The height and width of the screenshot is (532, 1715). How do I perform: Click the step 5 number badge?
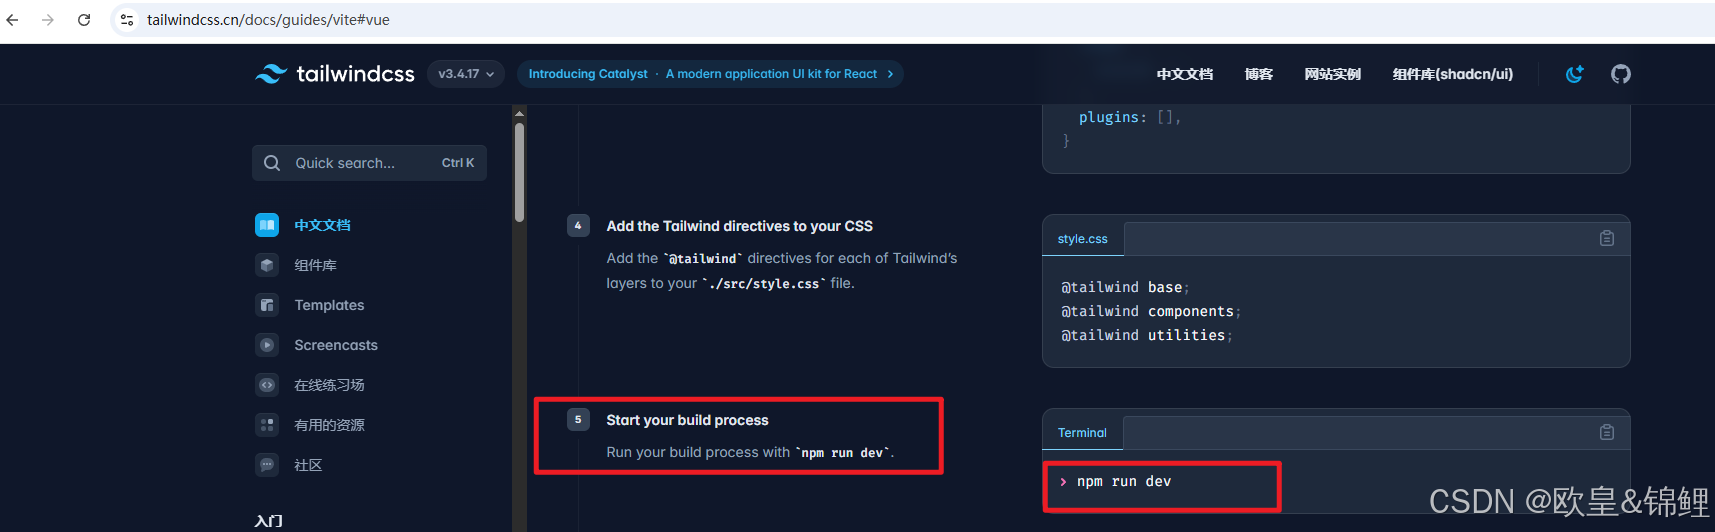tap(578, 420)
